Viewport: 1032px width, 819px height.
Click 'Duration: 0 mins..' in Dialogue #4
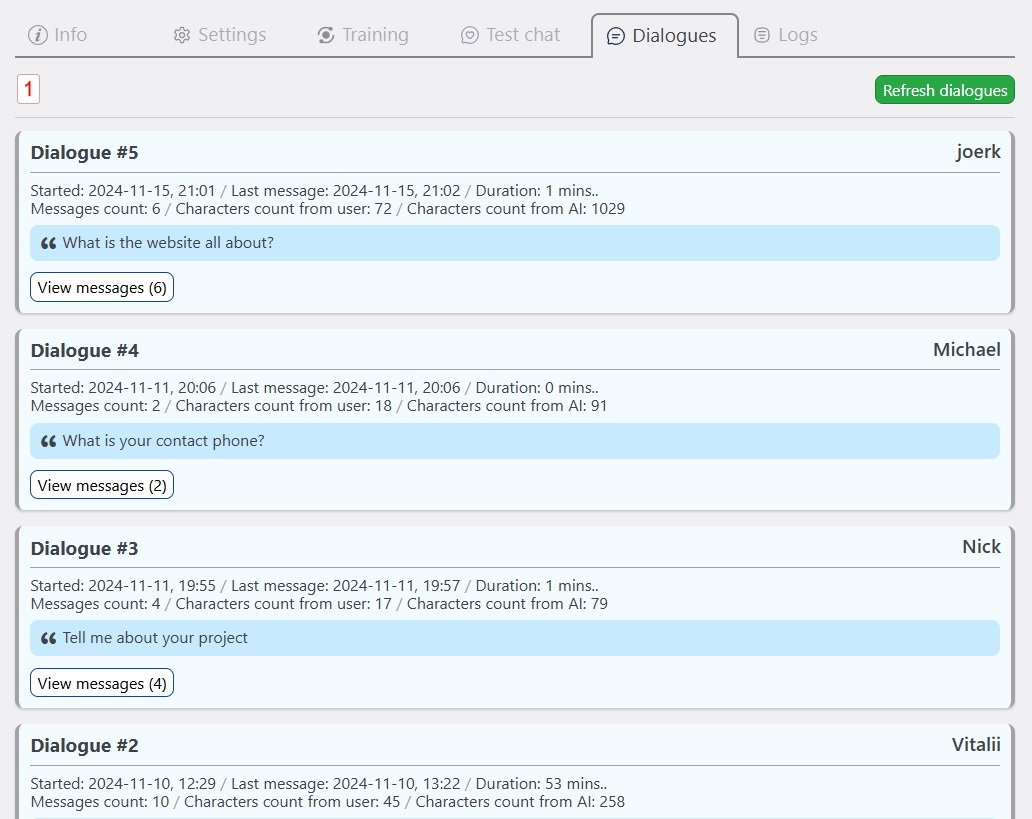click(537, 388)
